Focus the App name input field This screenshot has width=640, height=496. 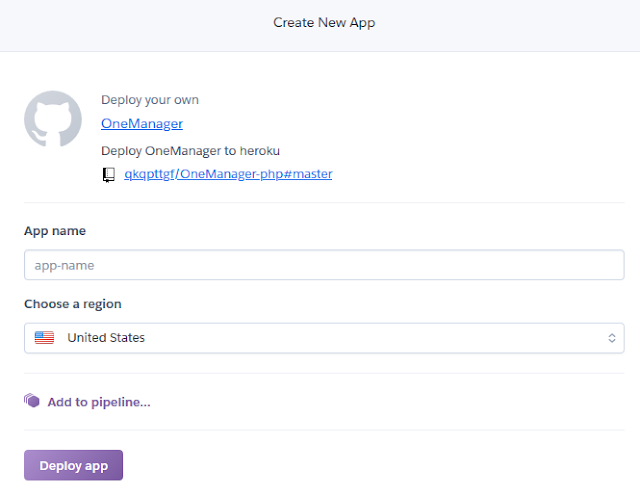(324, 265)
